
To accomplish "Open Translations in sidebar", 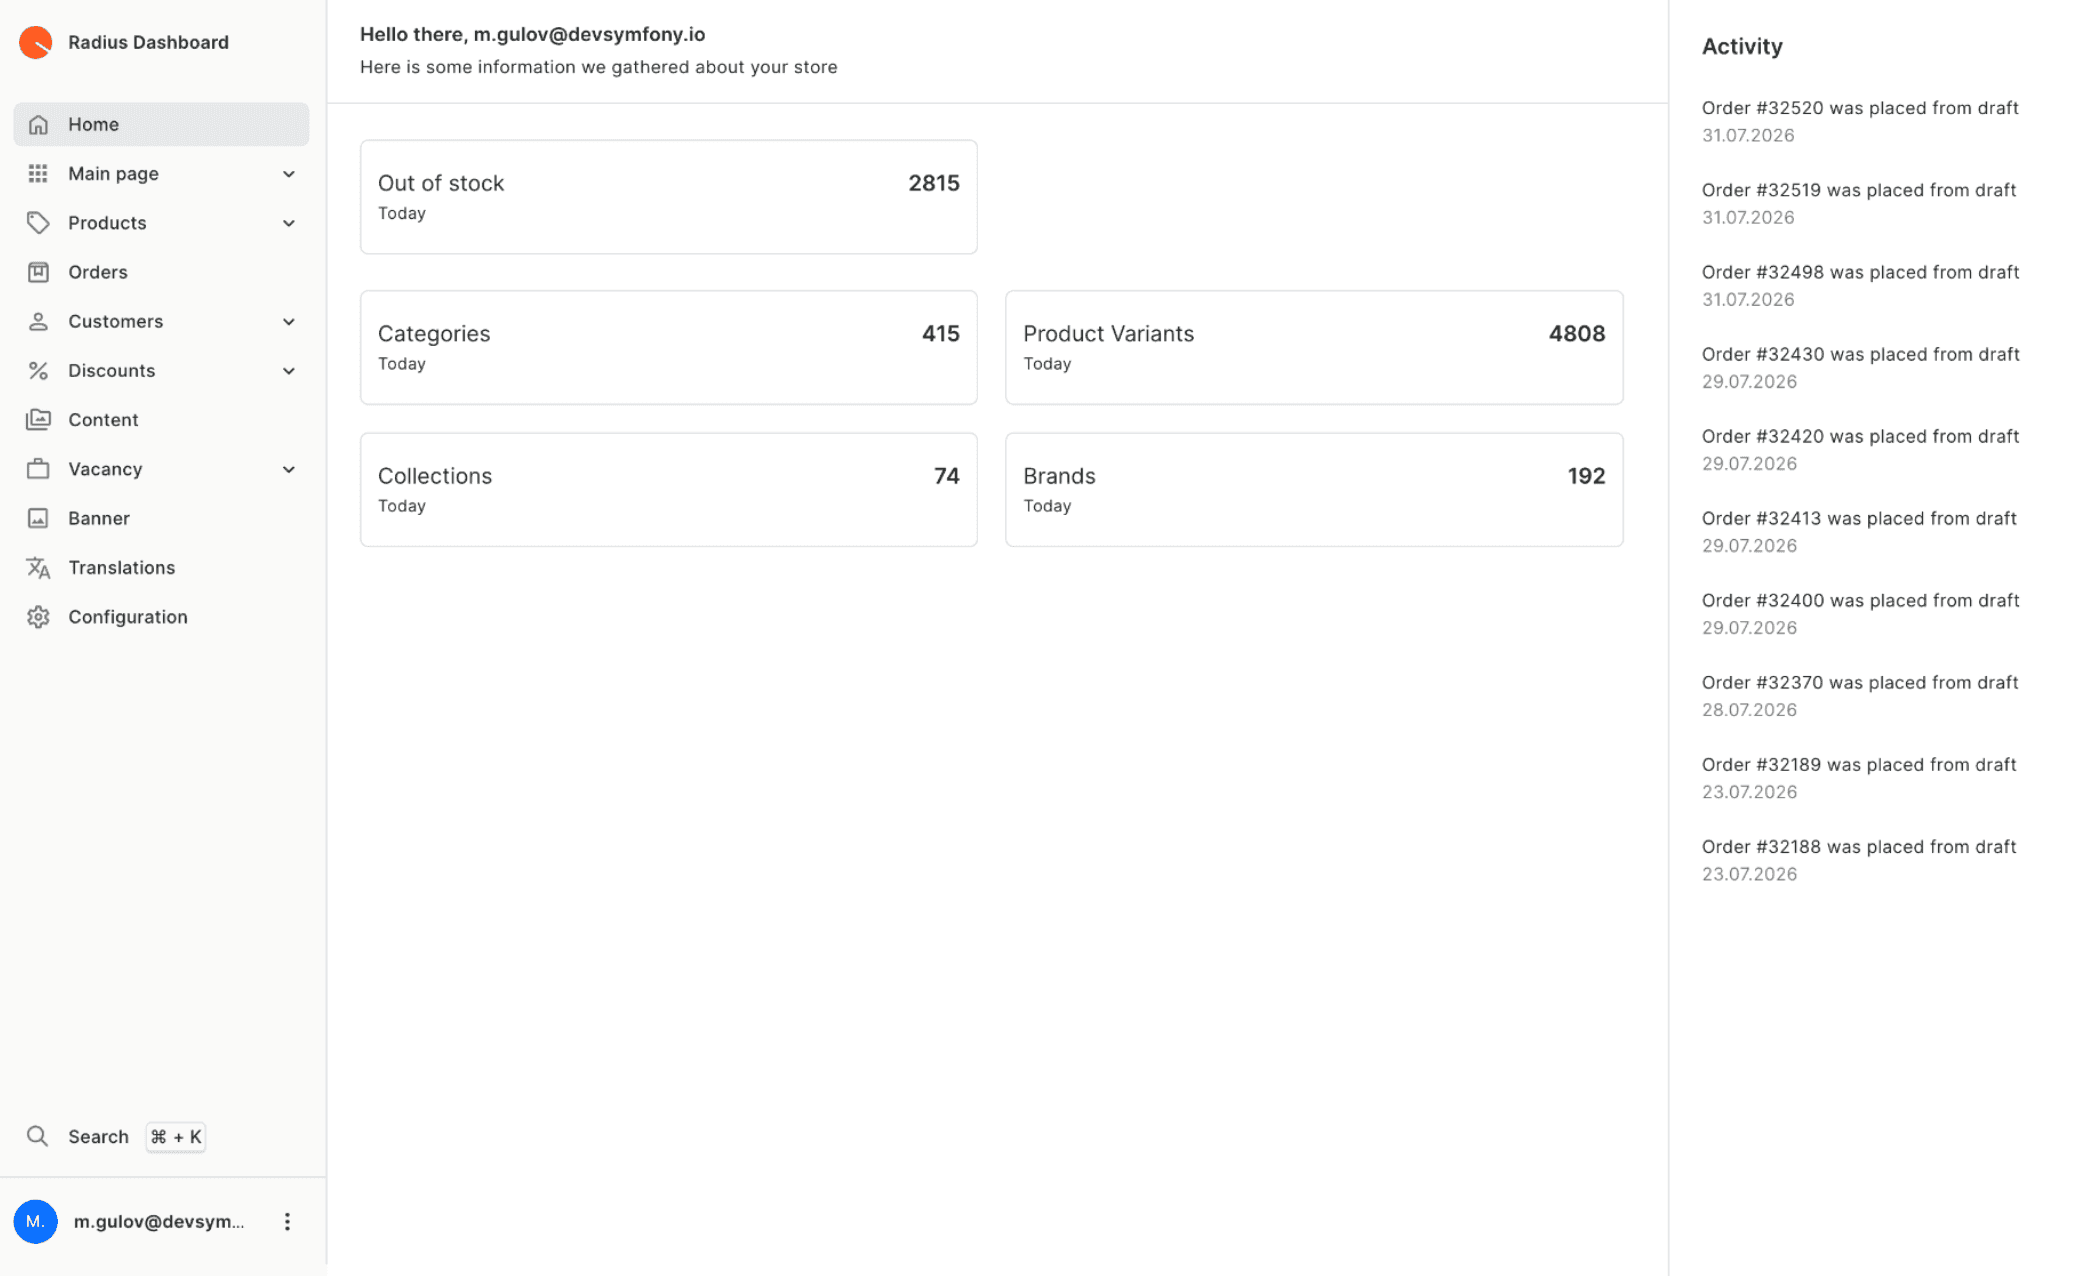I will (x=161, y=568).
